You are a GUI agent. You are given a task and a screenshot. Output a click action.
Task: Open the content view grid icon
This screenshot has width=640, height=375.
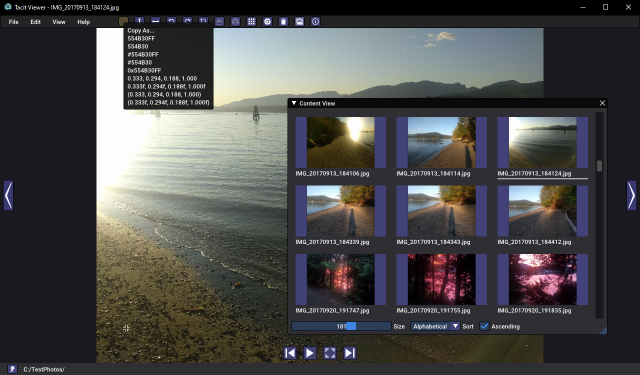[251, 22]
